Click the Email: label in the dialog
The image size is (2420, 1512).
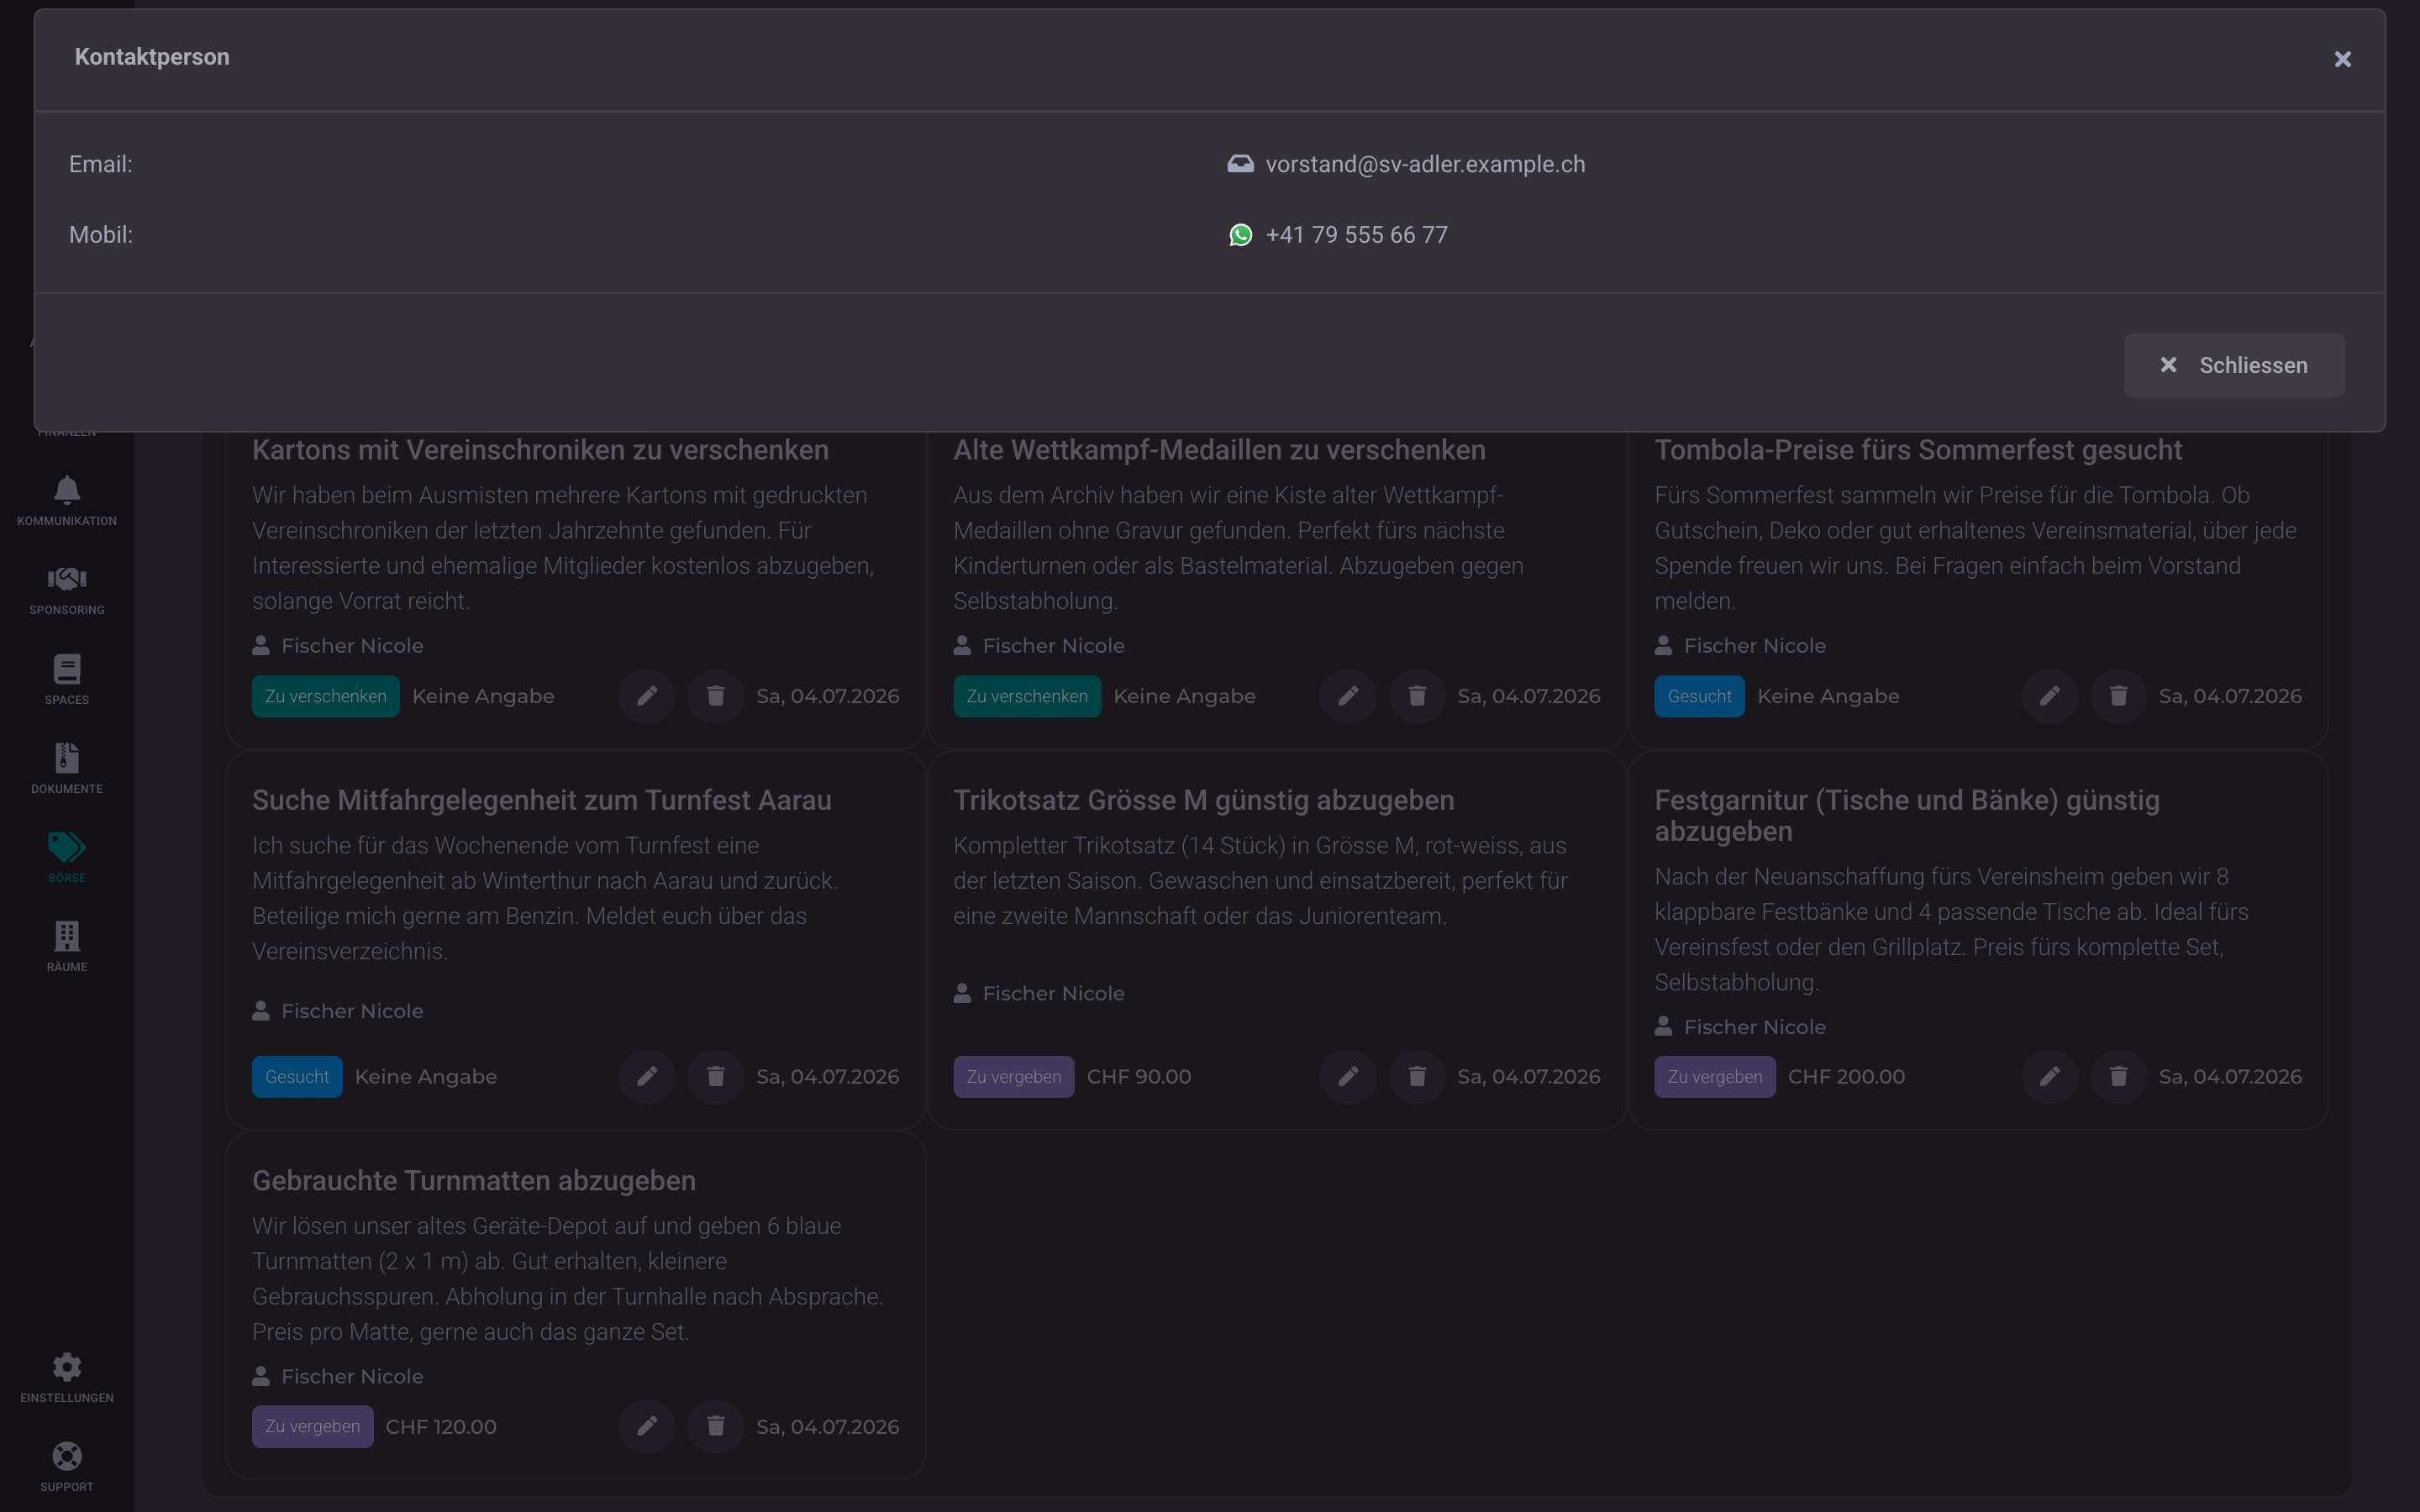tap(100, 164)
